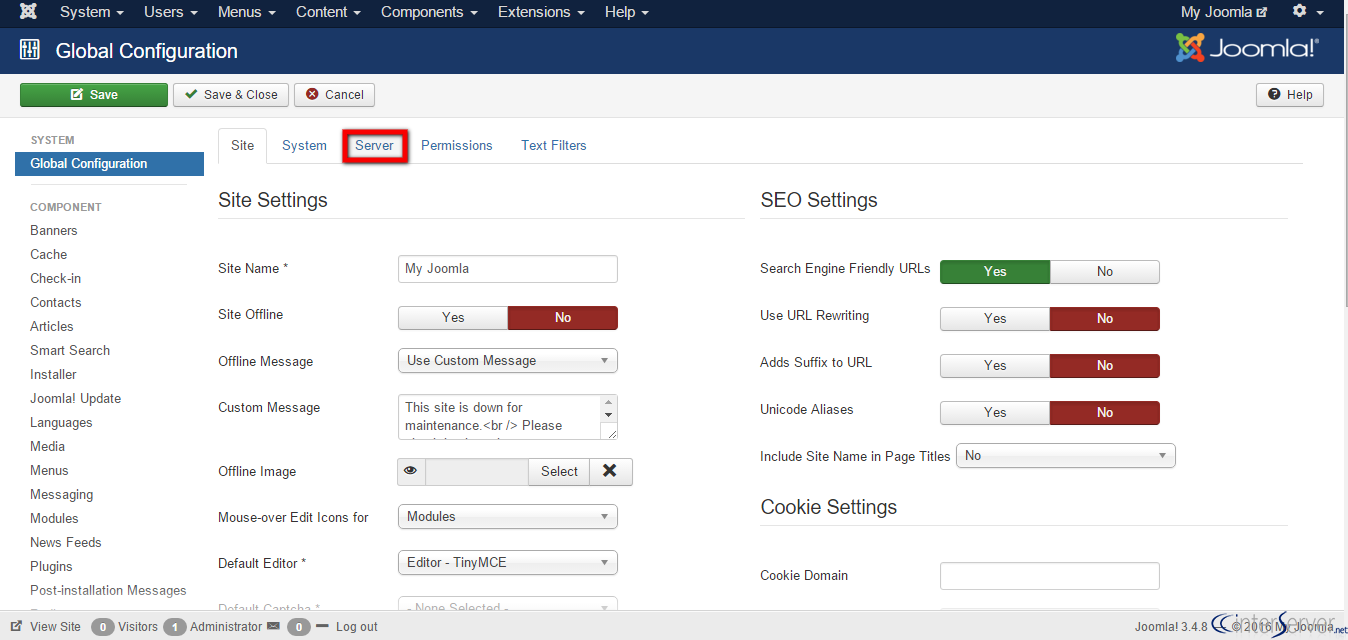Open Banners in component sidebar

[x=54, y=231]
